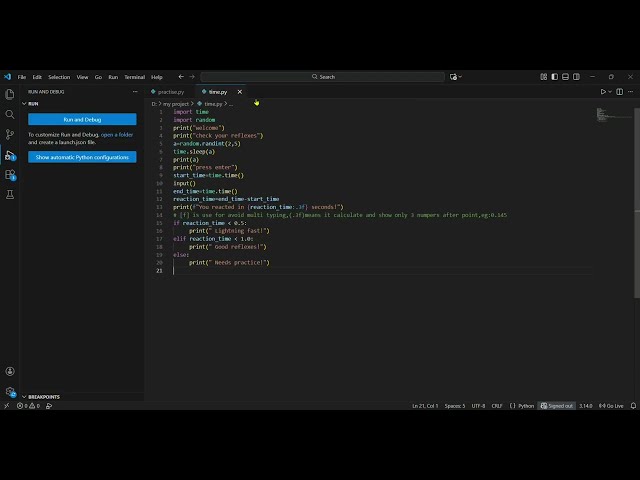Open the Accounts icon
The image size is (640, 480).
(x=10, y=371)
